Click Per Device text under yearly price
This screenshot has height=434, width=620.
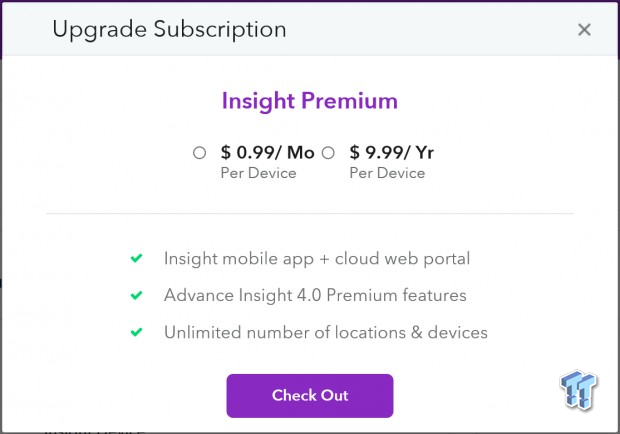click(387, 173)
